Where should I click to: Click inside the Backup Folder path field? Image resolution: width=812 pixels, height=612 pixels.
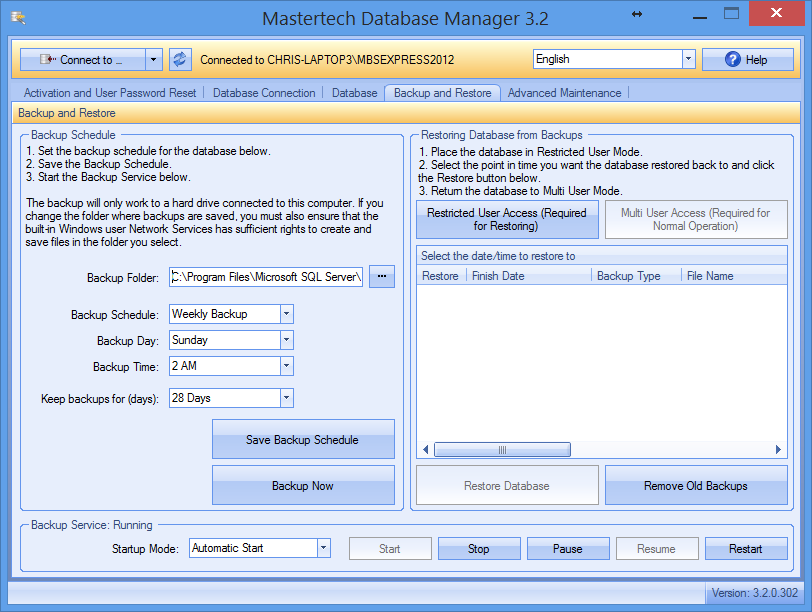point(266,277)
